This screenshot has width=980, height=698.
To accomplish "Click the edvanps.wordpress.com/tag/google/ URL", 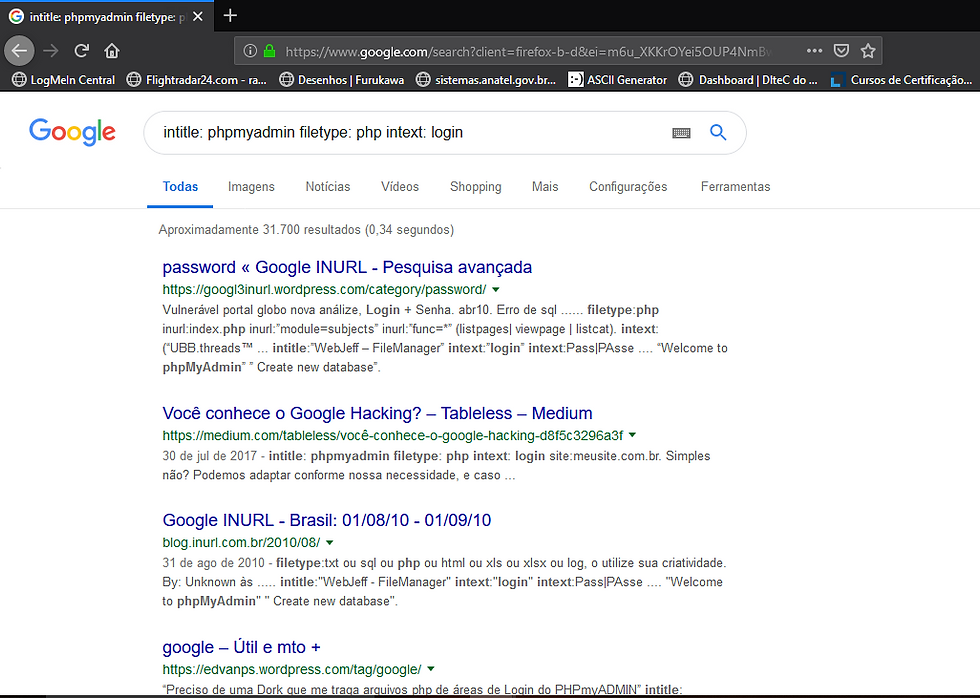I will (x=292, y=670).
